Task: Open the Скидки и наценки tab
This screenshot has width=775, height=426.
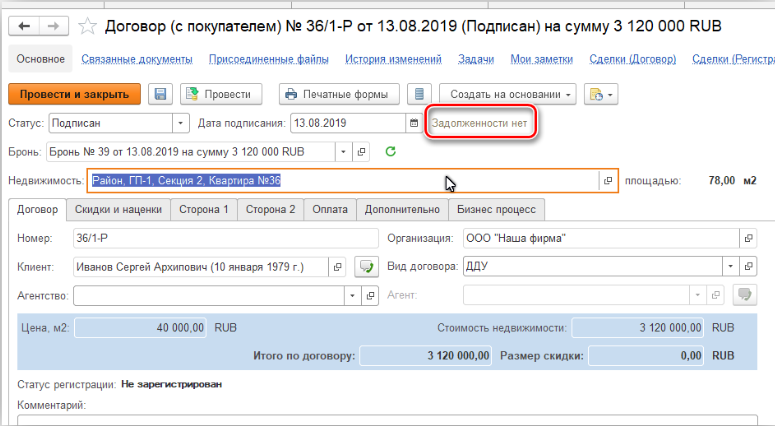Action: tap(119, 210)
